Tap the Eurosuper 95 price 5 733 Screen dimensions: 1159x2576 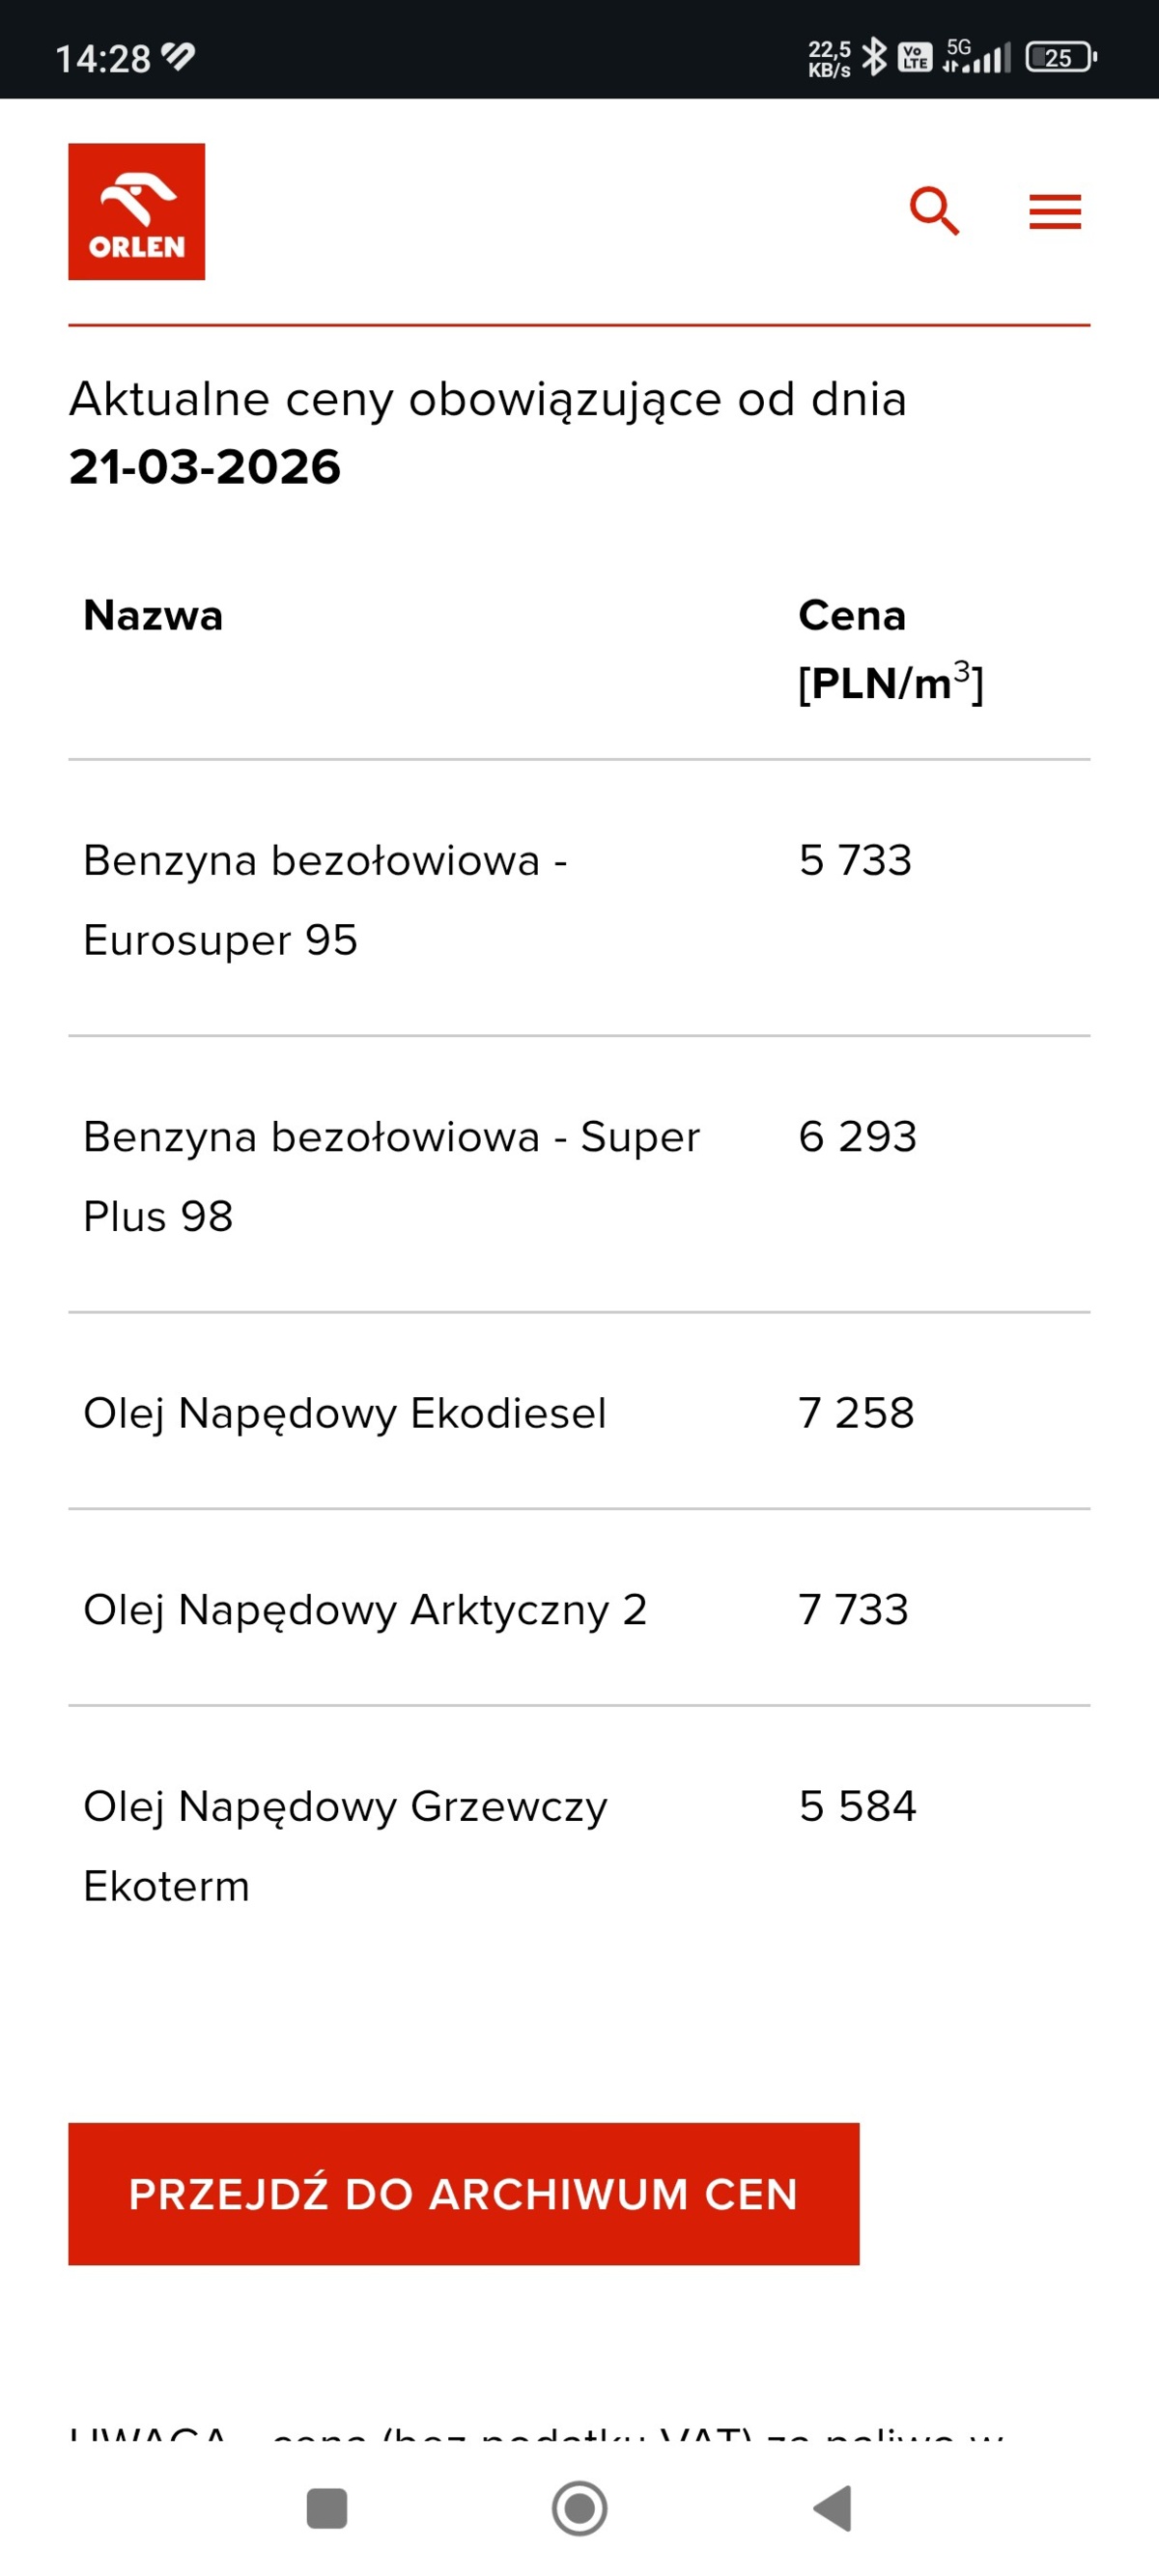point(854,861)
